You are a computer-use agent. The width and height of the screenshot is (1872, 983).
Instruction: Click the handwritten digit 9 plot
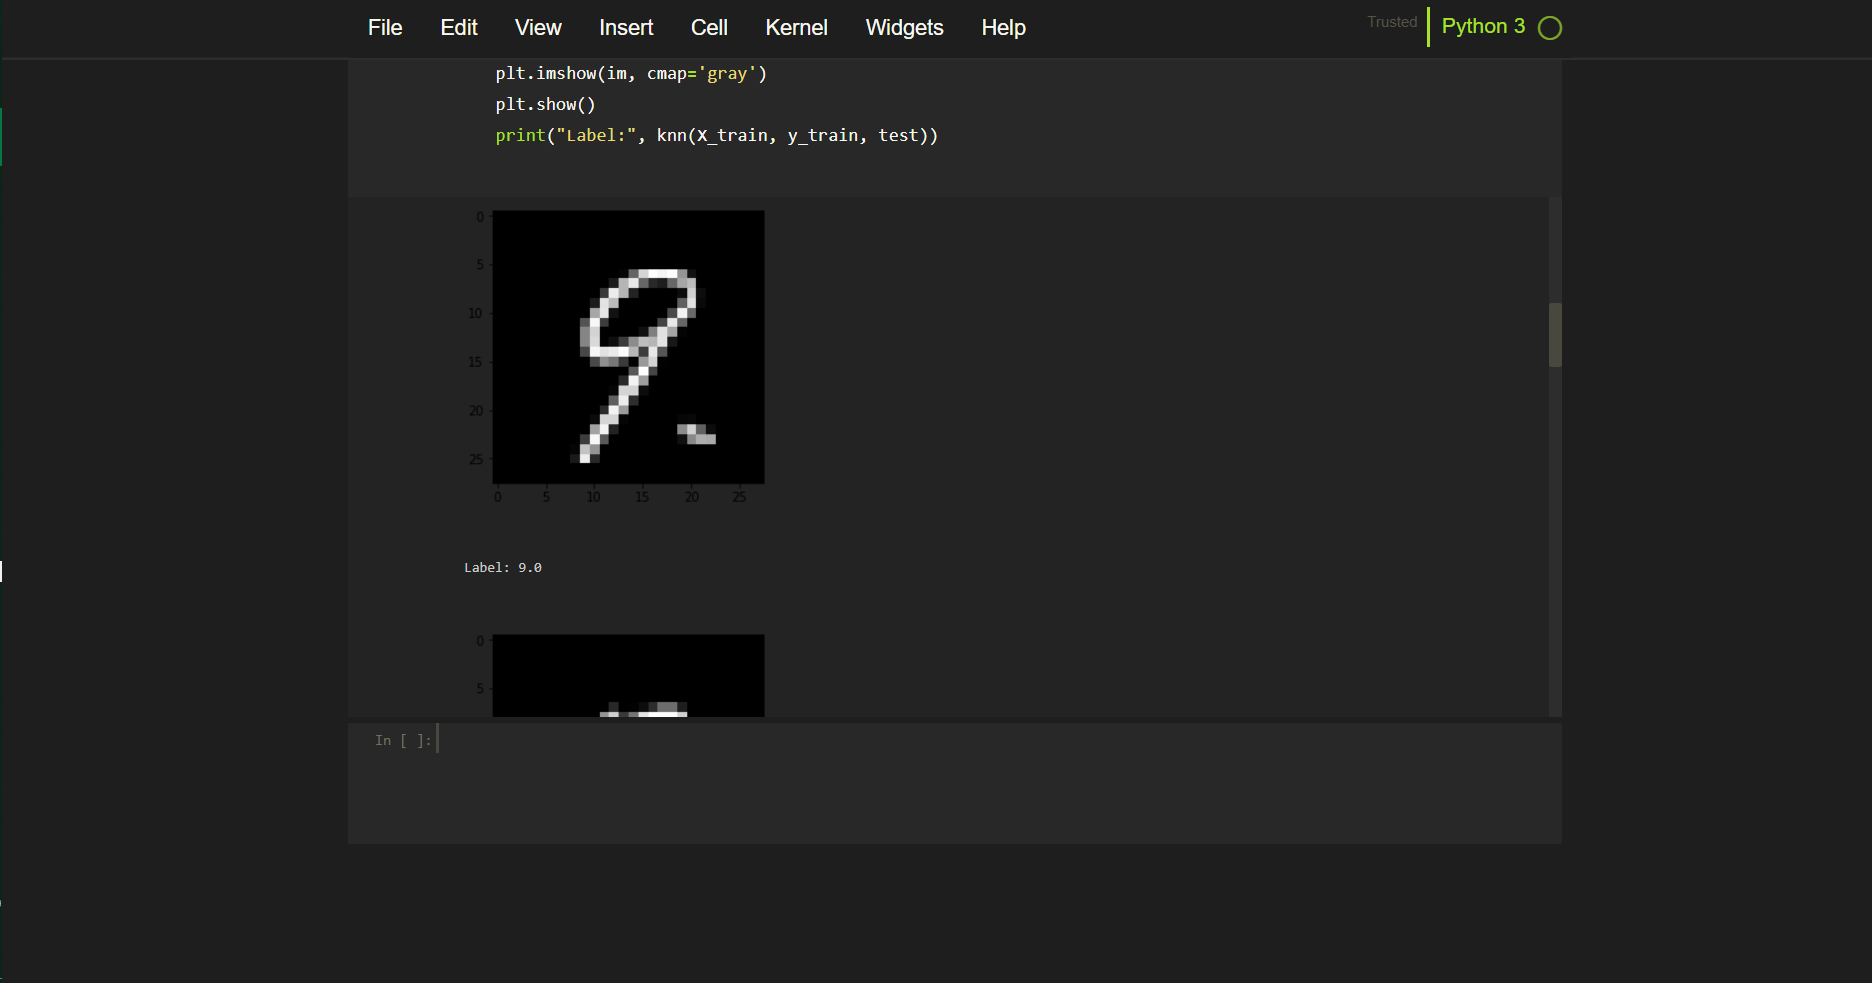(x=628, y=347)
